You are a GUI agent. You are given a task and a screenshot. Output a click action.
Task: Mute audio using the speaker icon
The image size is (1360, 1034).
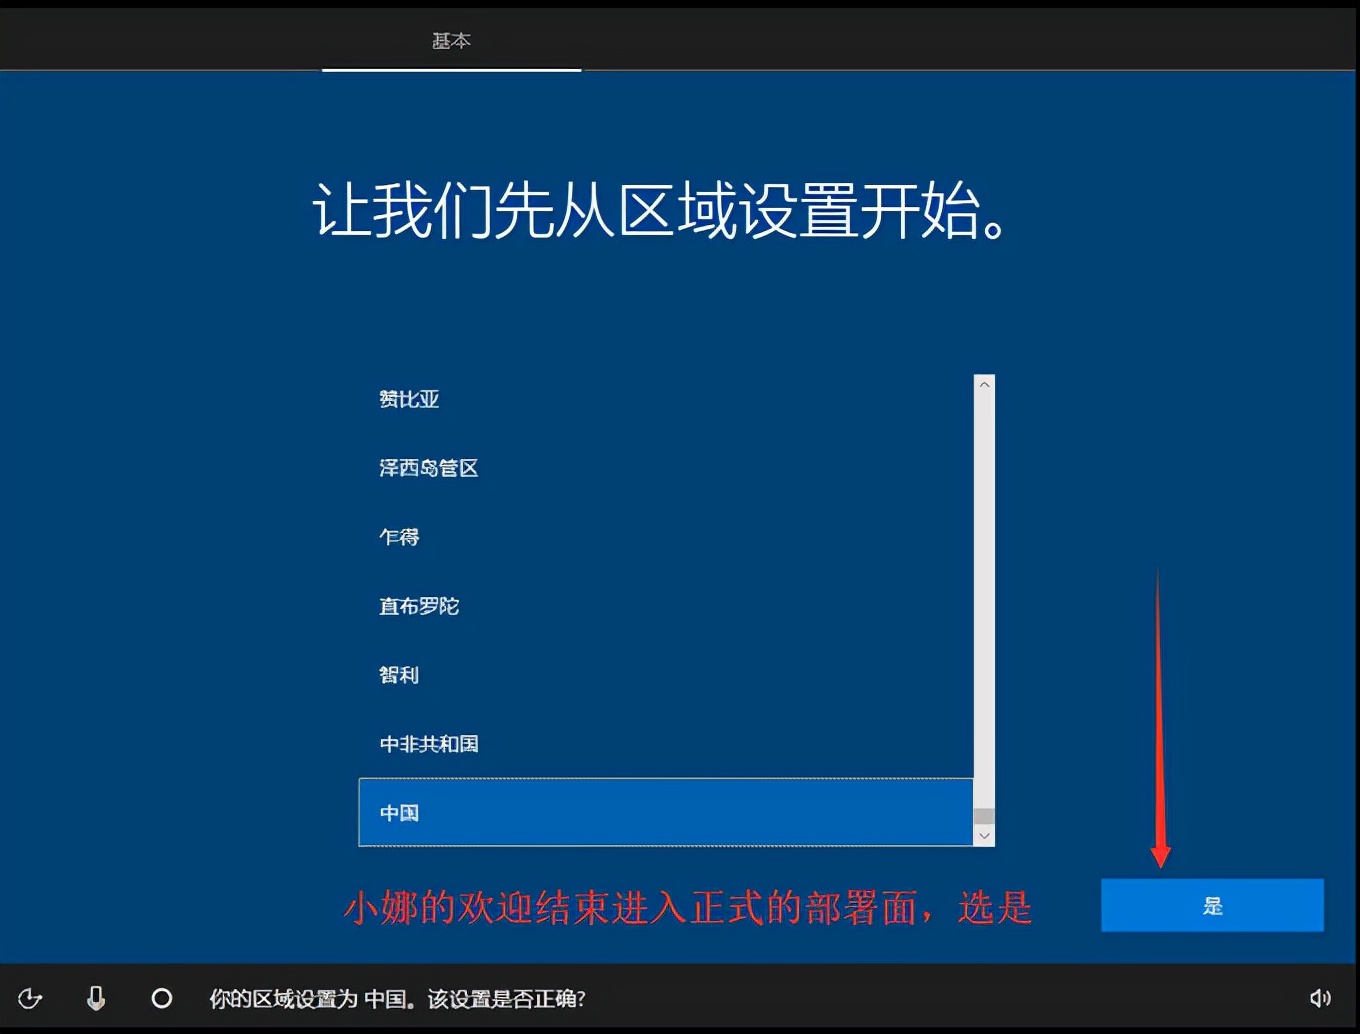[1320, 997]
